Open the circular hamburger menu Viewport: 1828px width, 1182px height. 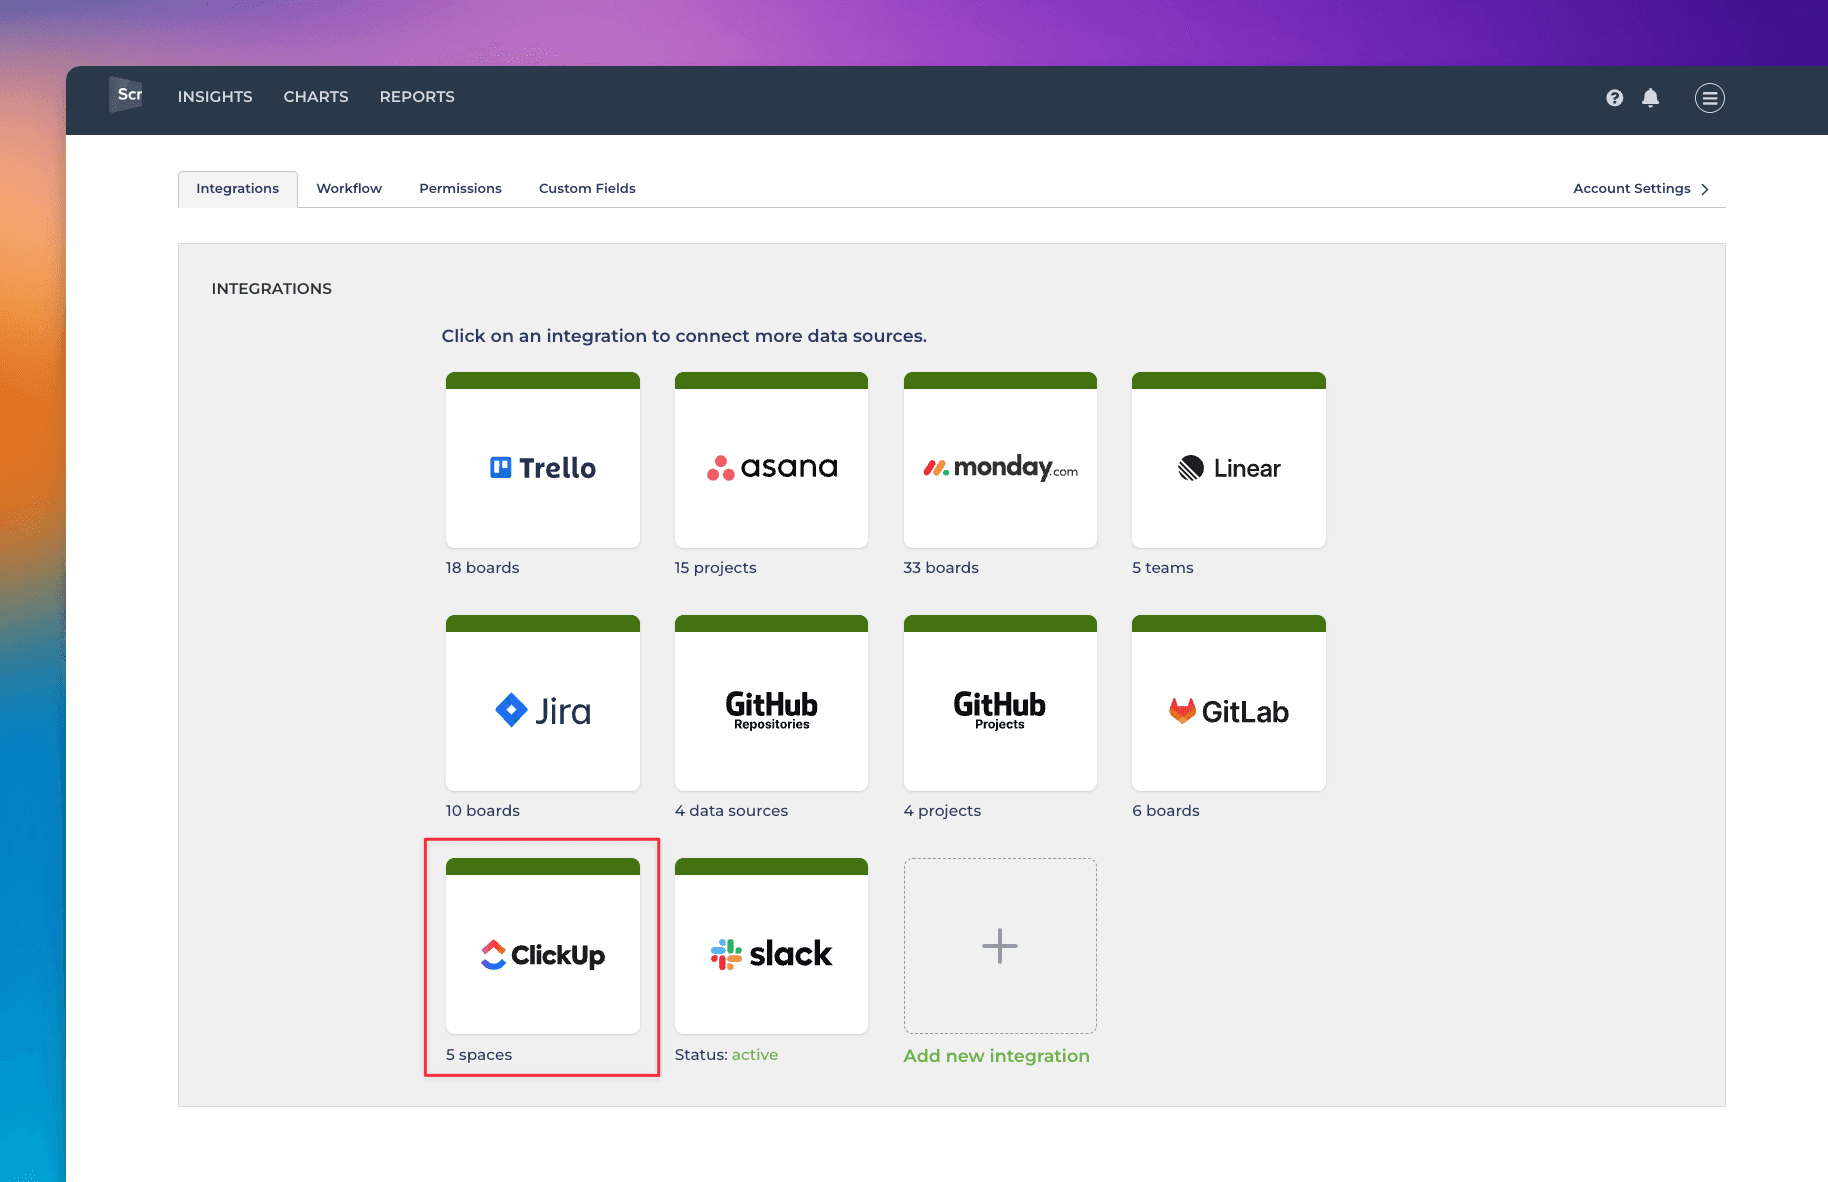click(1709, 98)
